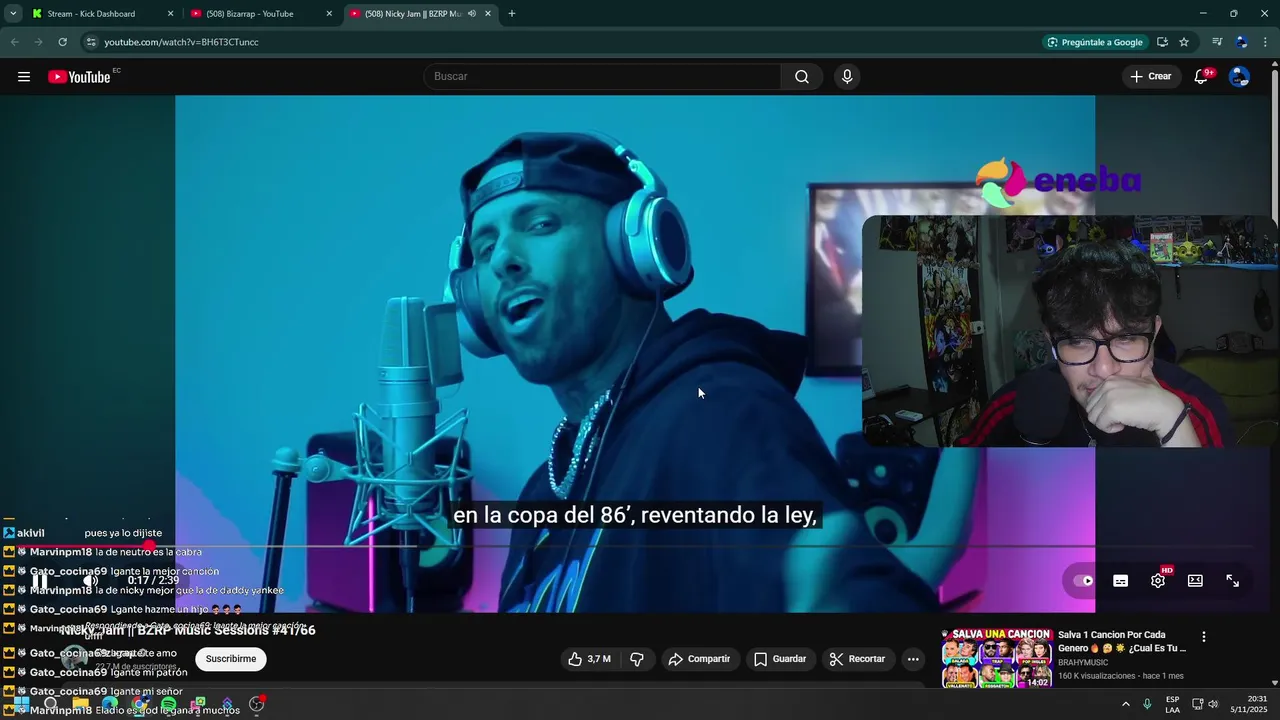
Task: Close the Bizarrap YouTube tab
Action: [x=329, y=14]
